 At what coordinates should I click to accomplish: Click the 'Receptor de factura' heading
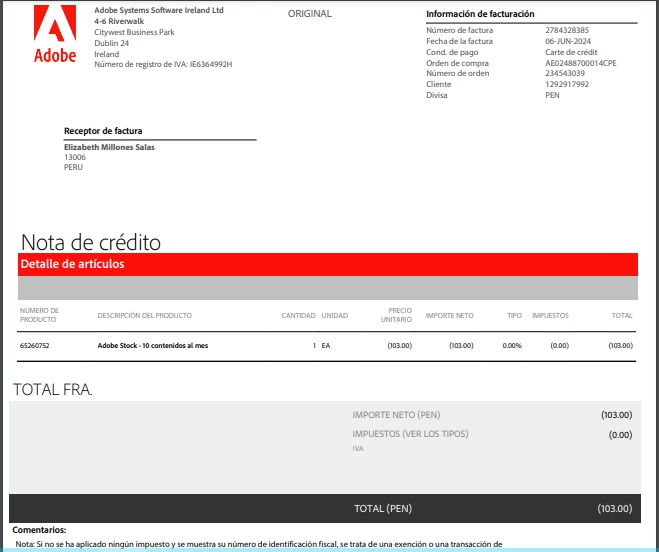(103, 131)
